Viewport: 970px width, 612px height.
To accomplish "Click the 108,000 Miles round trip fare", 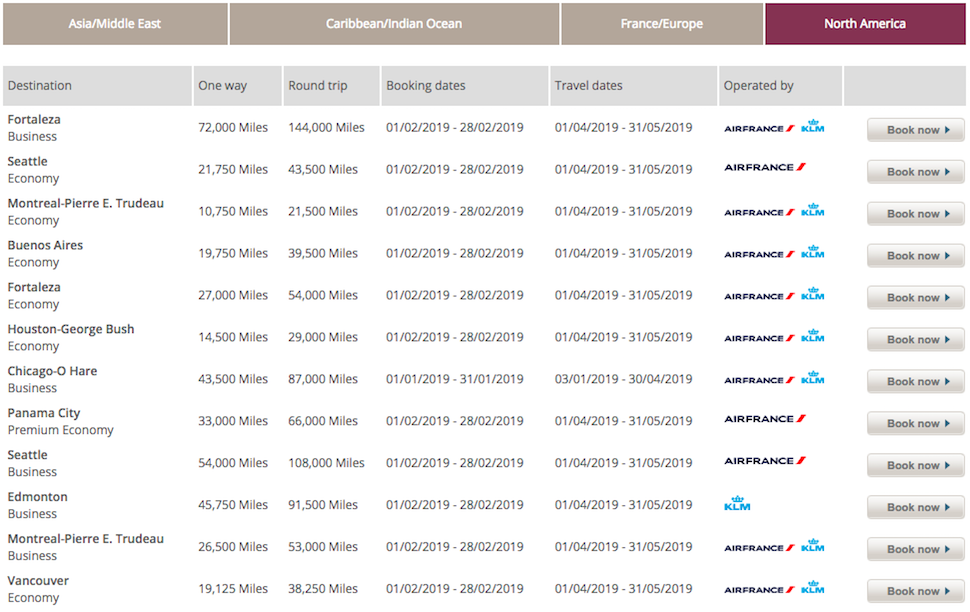I will (x=326, y=463).
